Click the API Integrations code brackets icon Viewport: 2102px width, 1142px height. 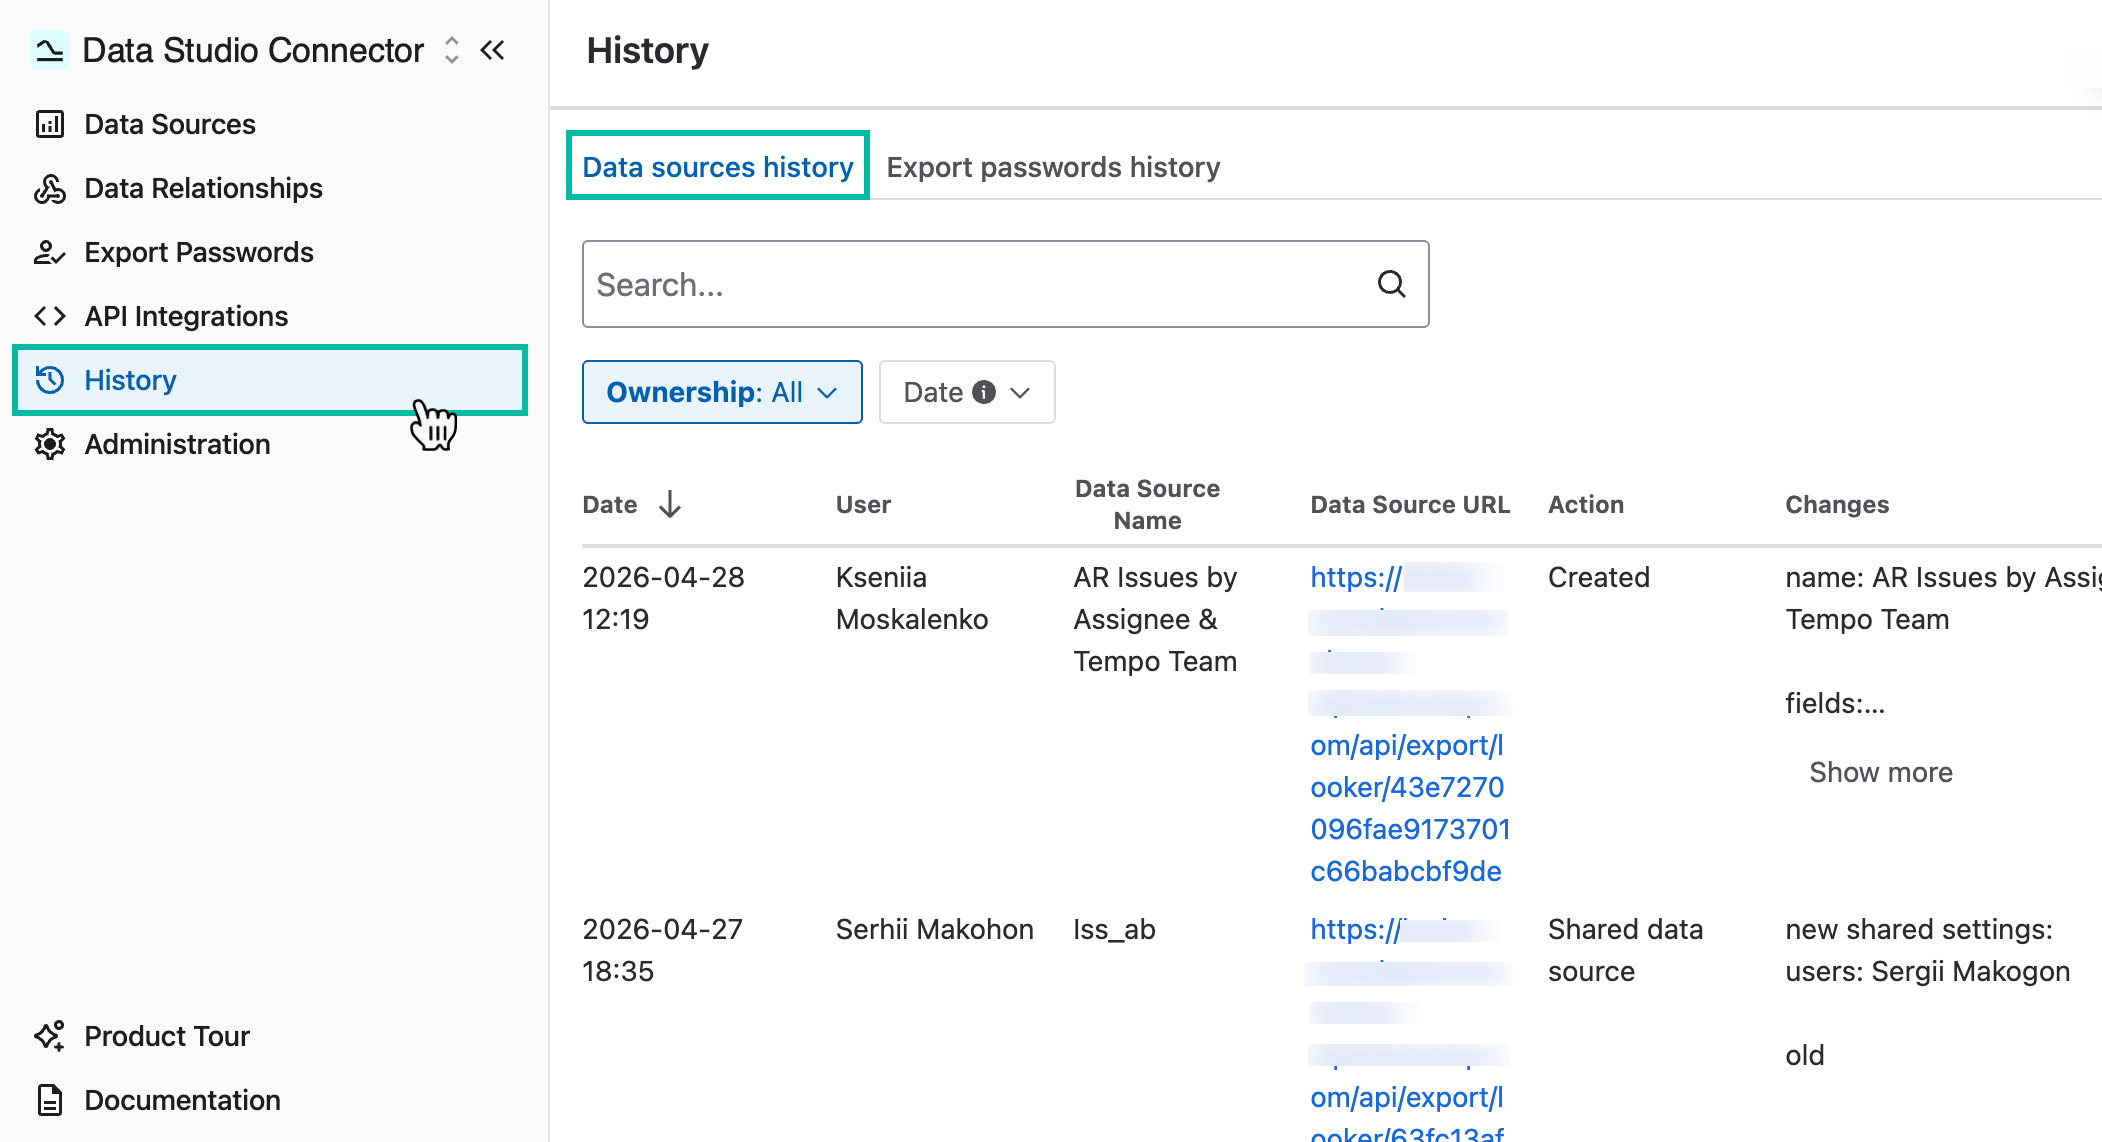(x=50, y=316)
